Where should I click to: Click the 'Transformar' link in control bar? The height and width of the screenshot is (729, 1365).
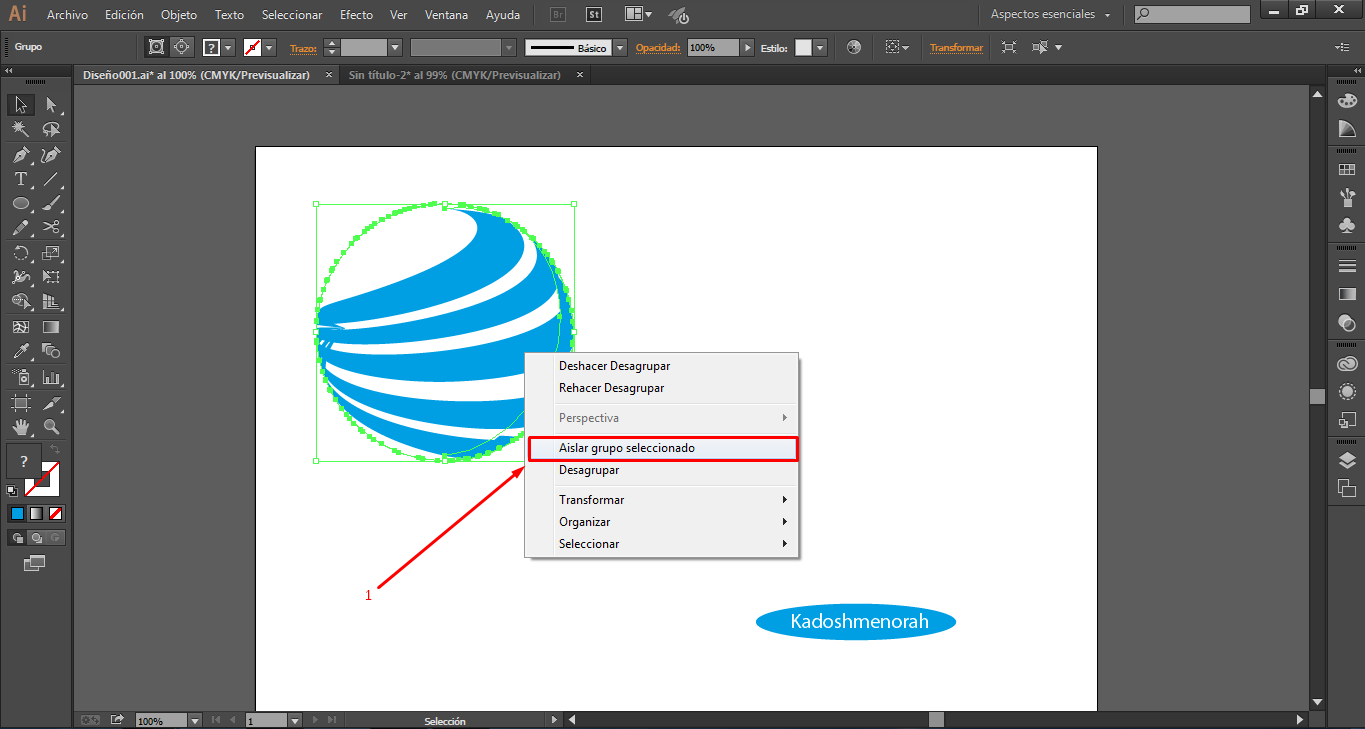tap(956, 47)
